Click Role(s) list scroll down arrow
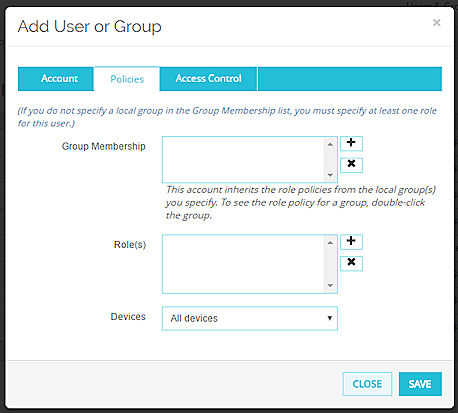Screen dimensions: 458x413 point(330,285)
